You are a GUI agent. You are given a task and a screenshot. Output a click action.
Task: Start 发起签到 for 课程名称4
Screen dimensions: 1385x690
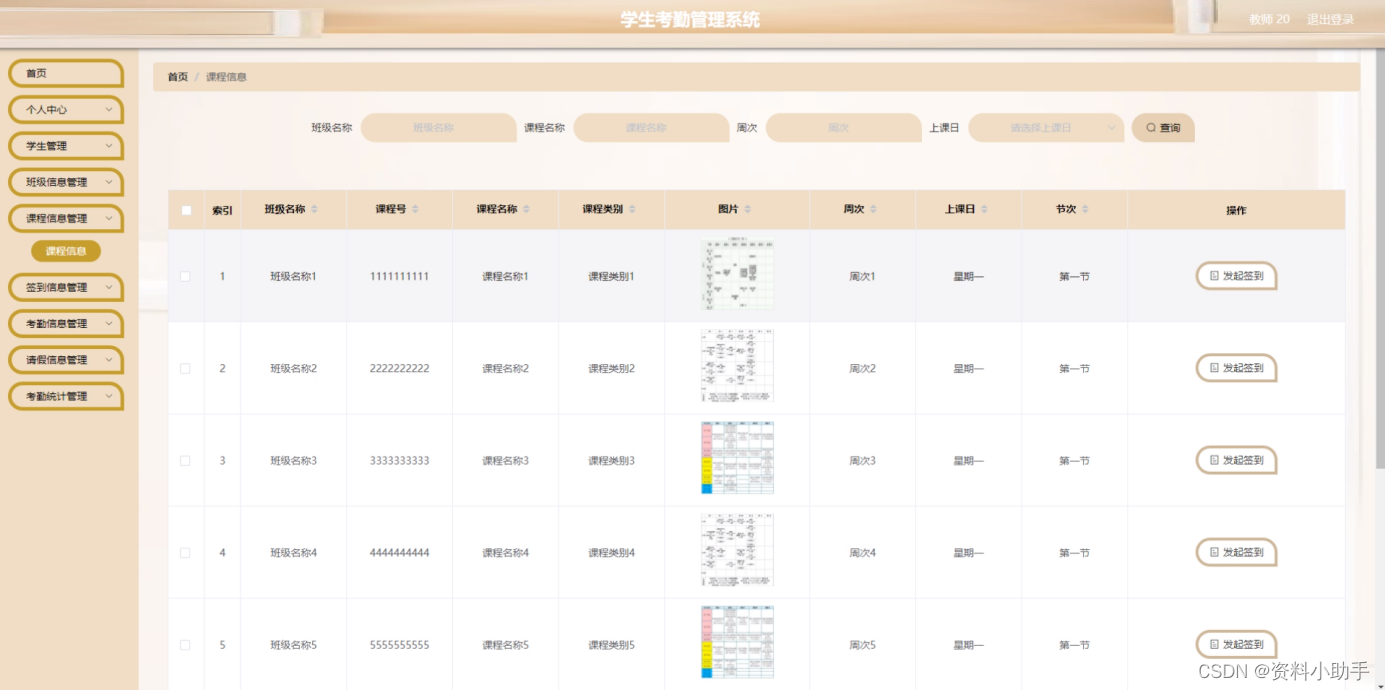point(1236,552)
